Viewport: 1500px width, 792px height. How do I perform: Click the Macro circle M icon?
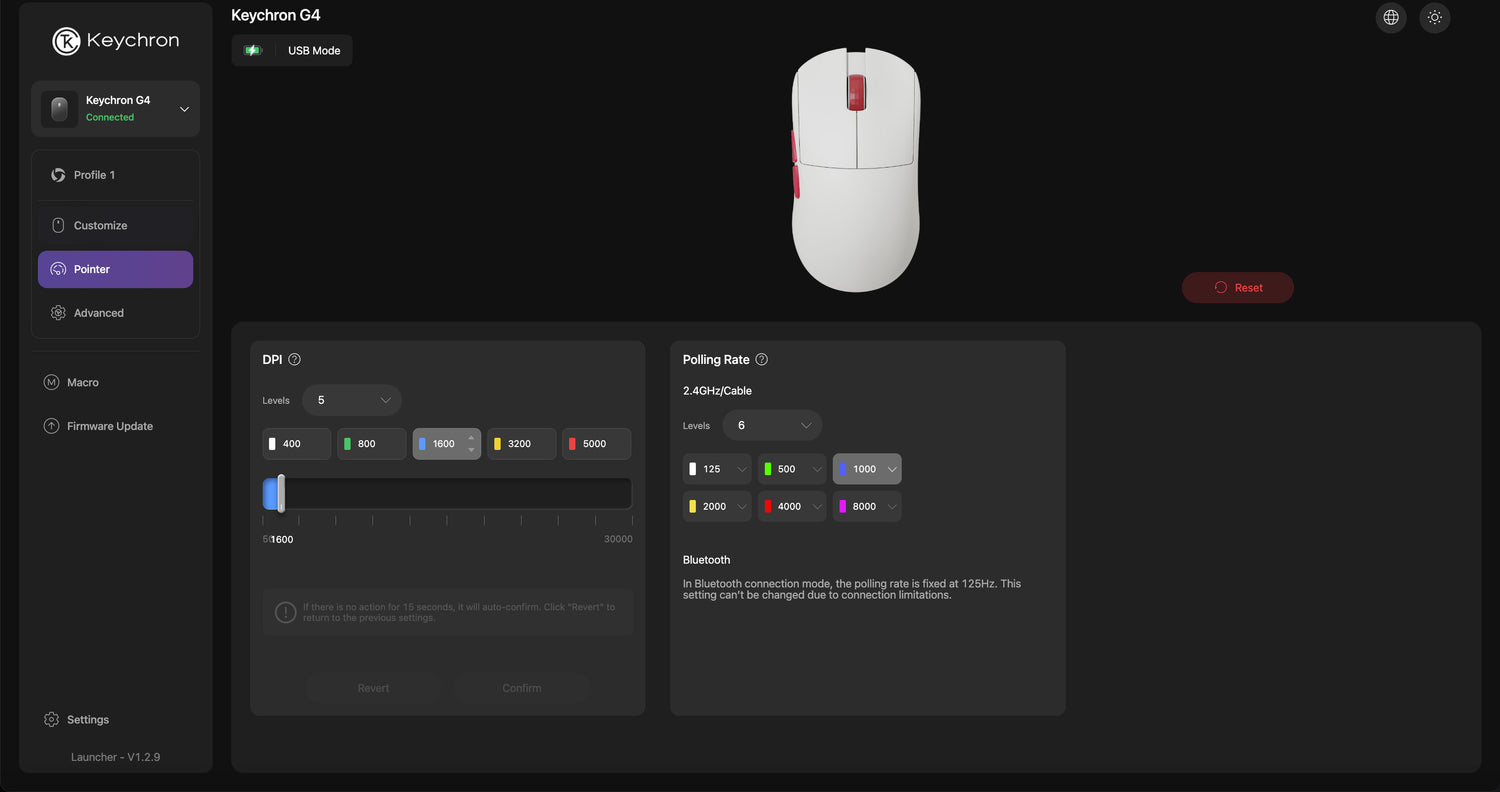click(x=51, y=382)
